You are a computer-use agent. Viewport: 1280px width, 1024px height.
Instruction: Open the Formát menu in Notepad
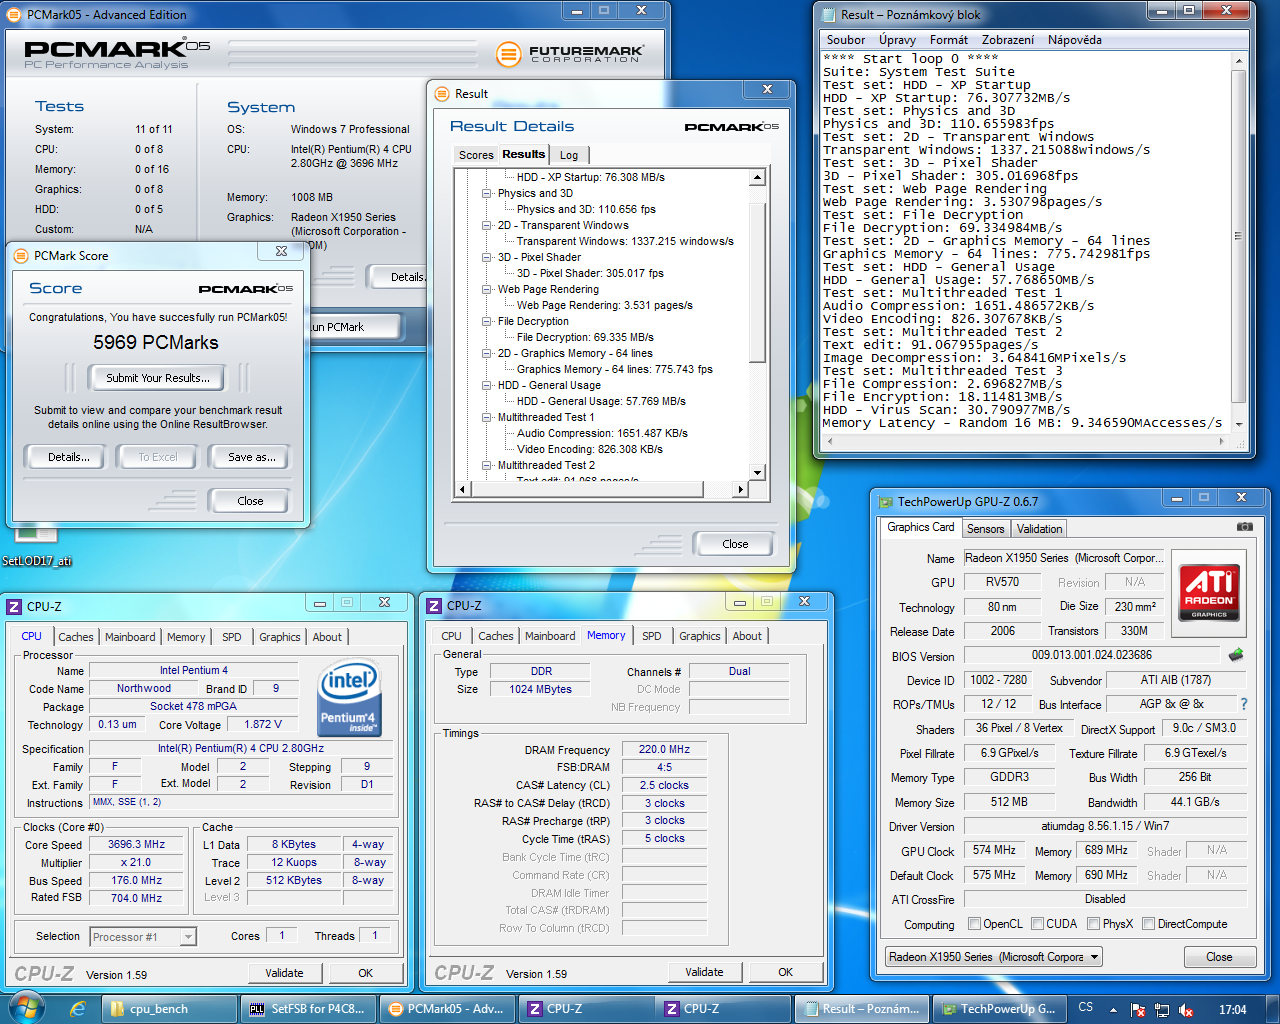pos(948,40)
